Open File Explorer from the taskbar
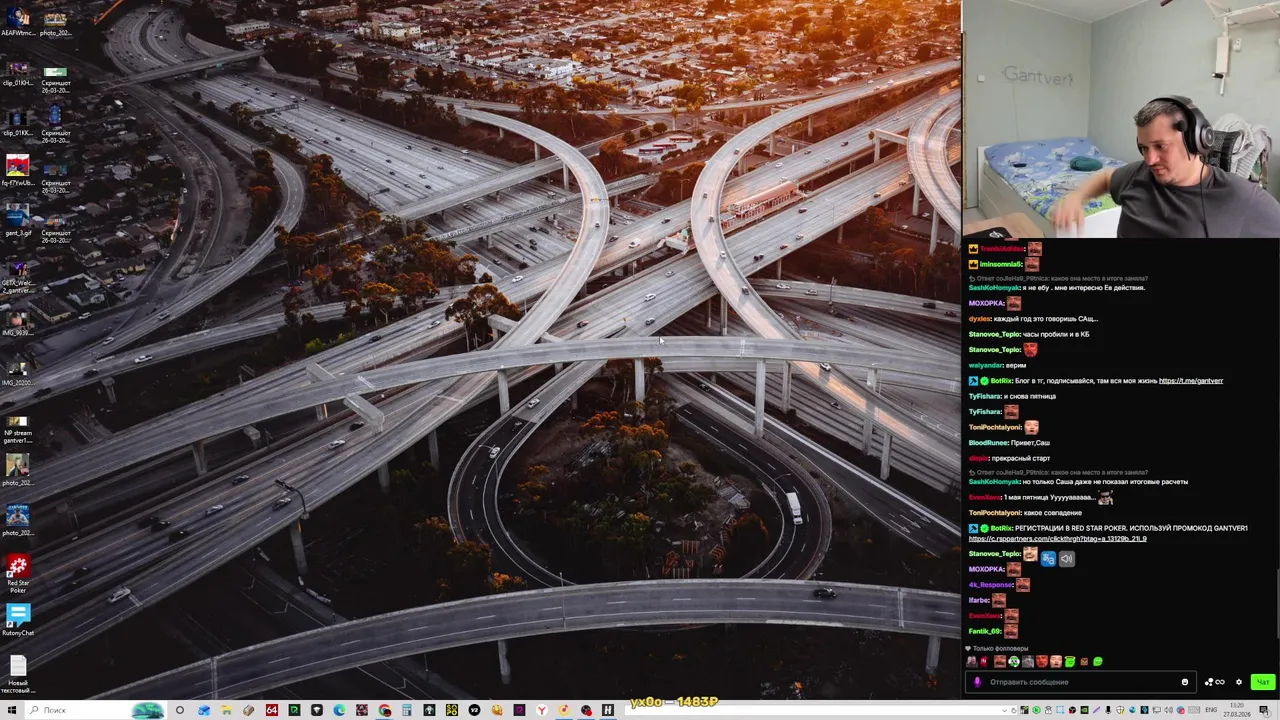Viewport: 1280px width, 720px height. click(x=227, y=710)
